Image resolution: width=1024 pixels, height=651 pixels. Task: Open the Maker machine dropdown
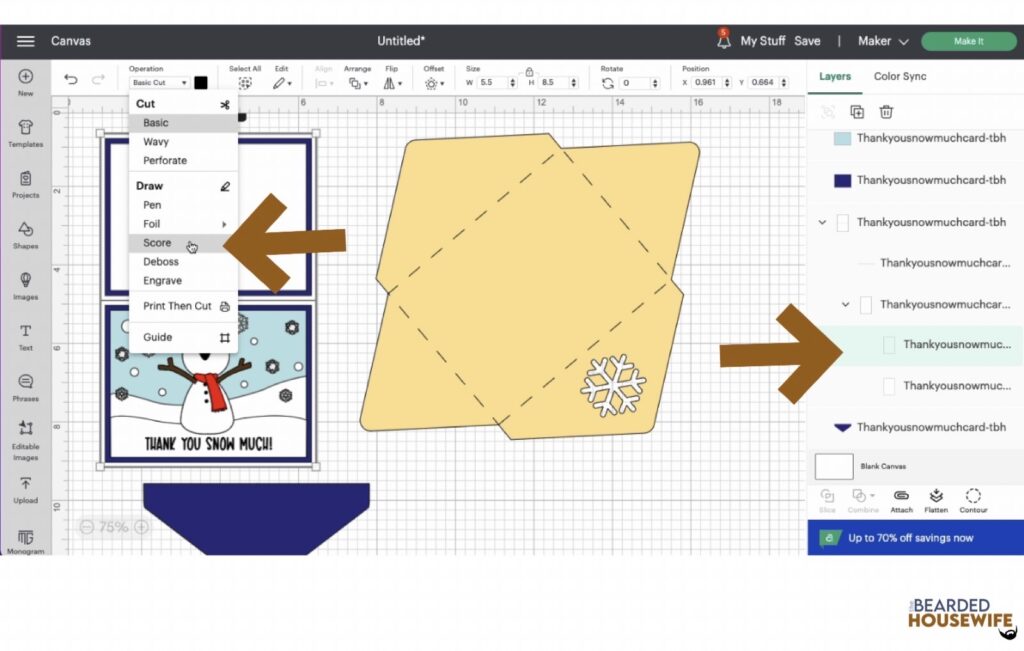click(883, 40)
